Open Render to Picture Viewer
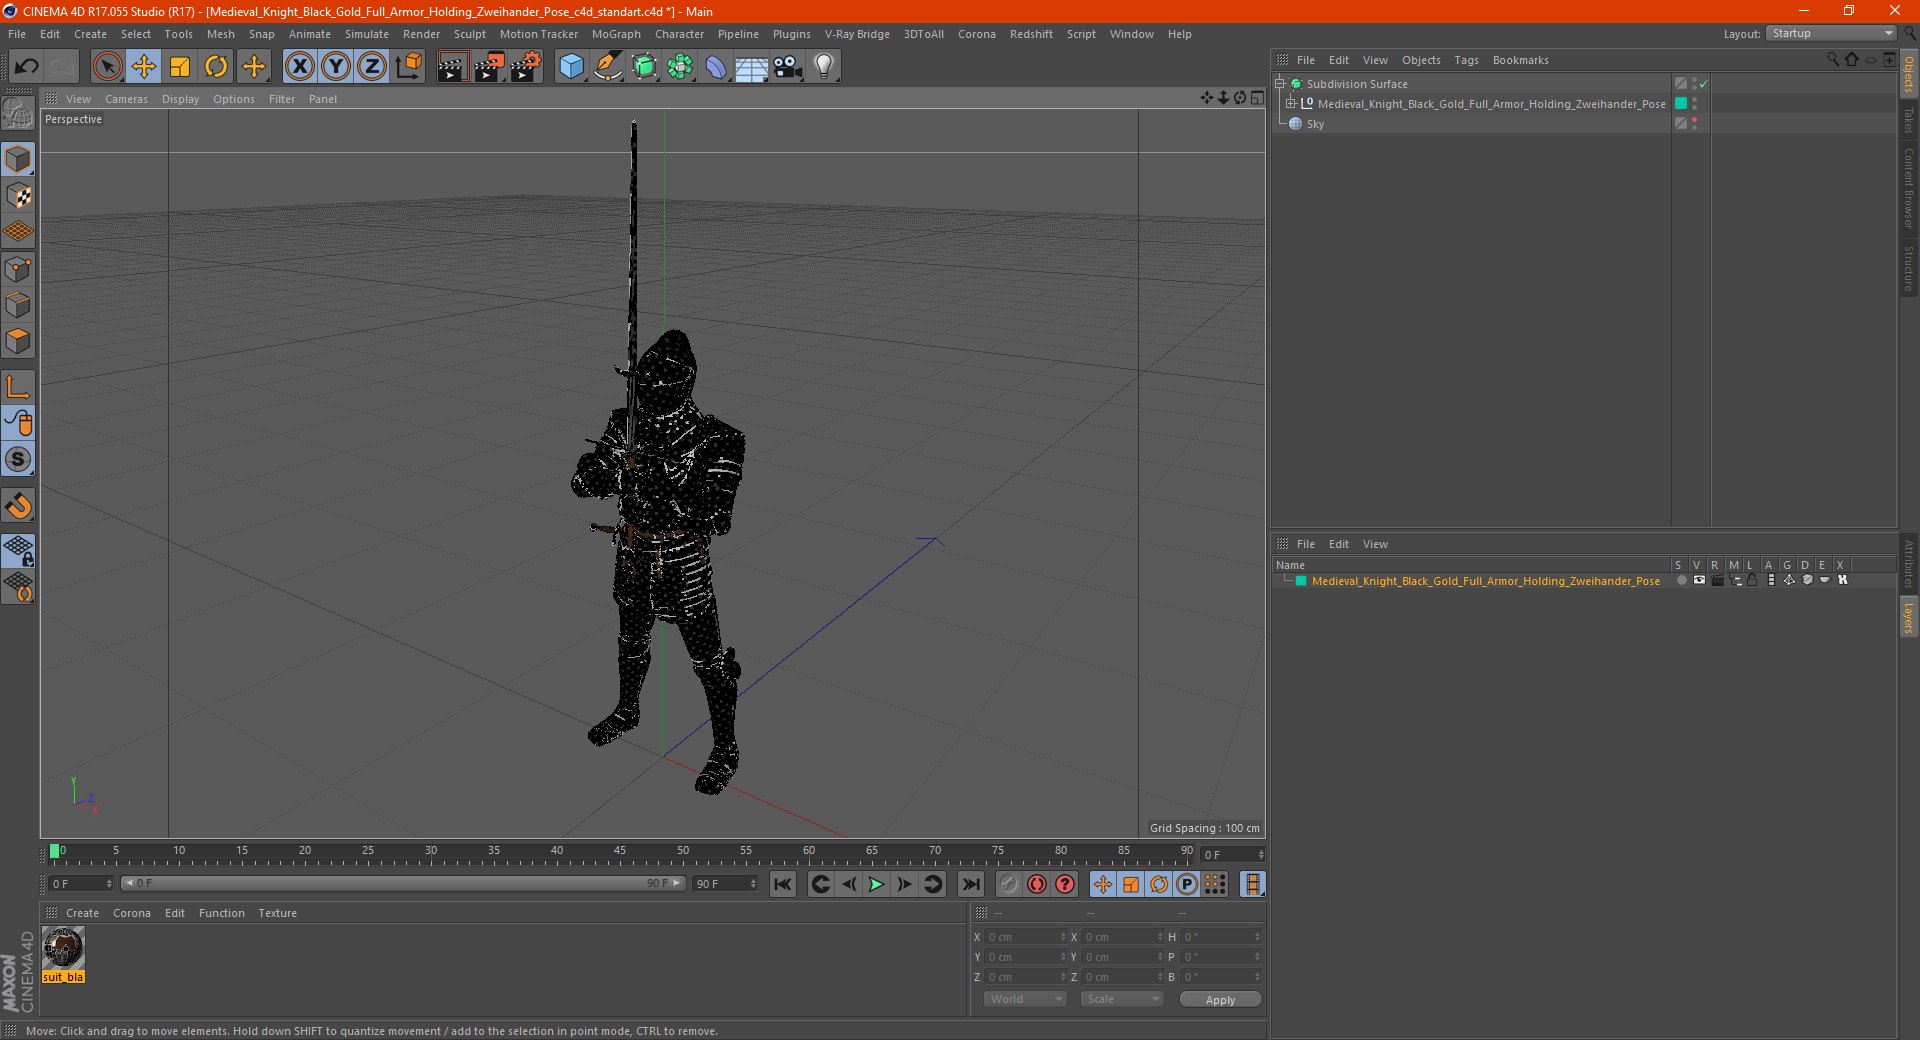 pos(489,67)
